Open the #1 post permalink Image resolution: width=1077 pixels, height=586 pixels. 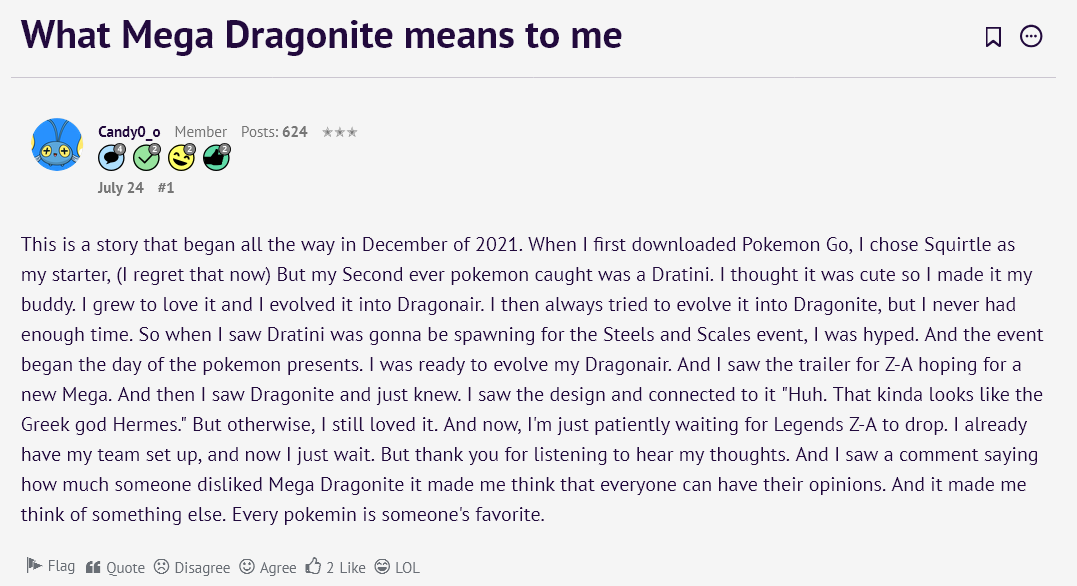[166, 188]
